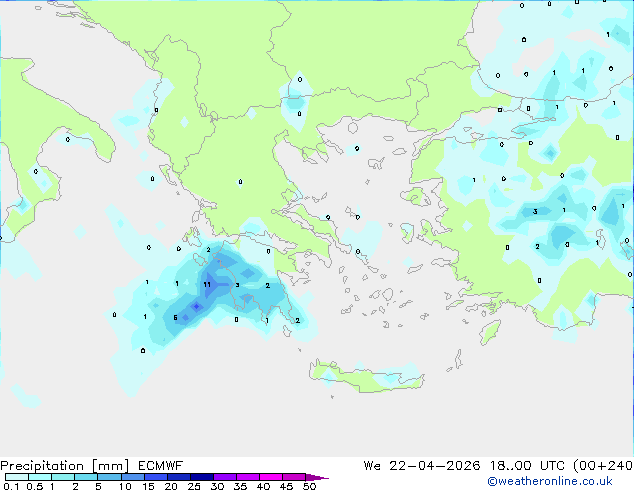Select the 25–30 mm legend swatch
Viewport: 634px width, 490px height.
(x=201, y=477)
